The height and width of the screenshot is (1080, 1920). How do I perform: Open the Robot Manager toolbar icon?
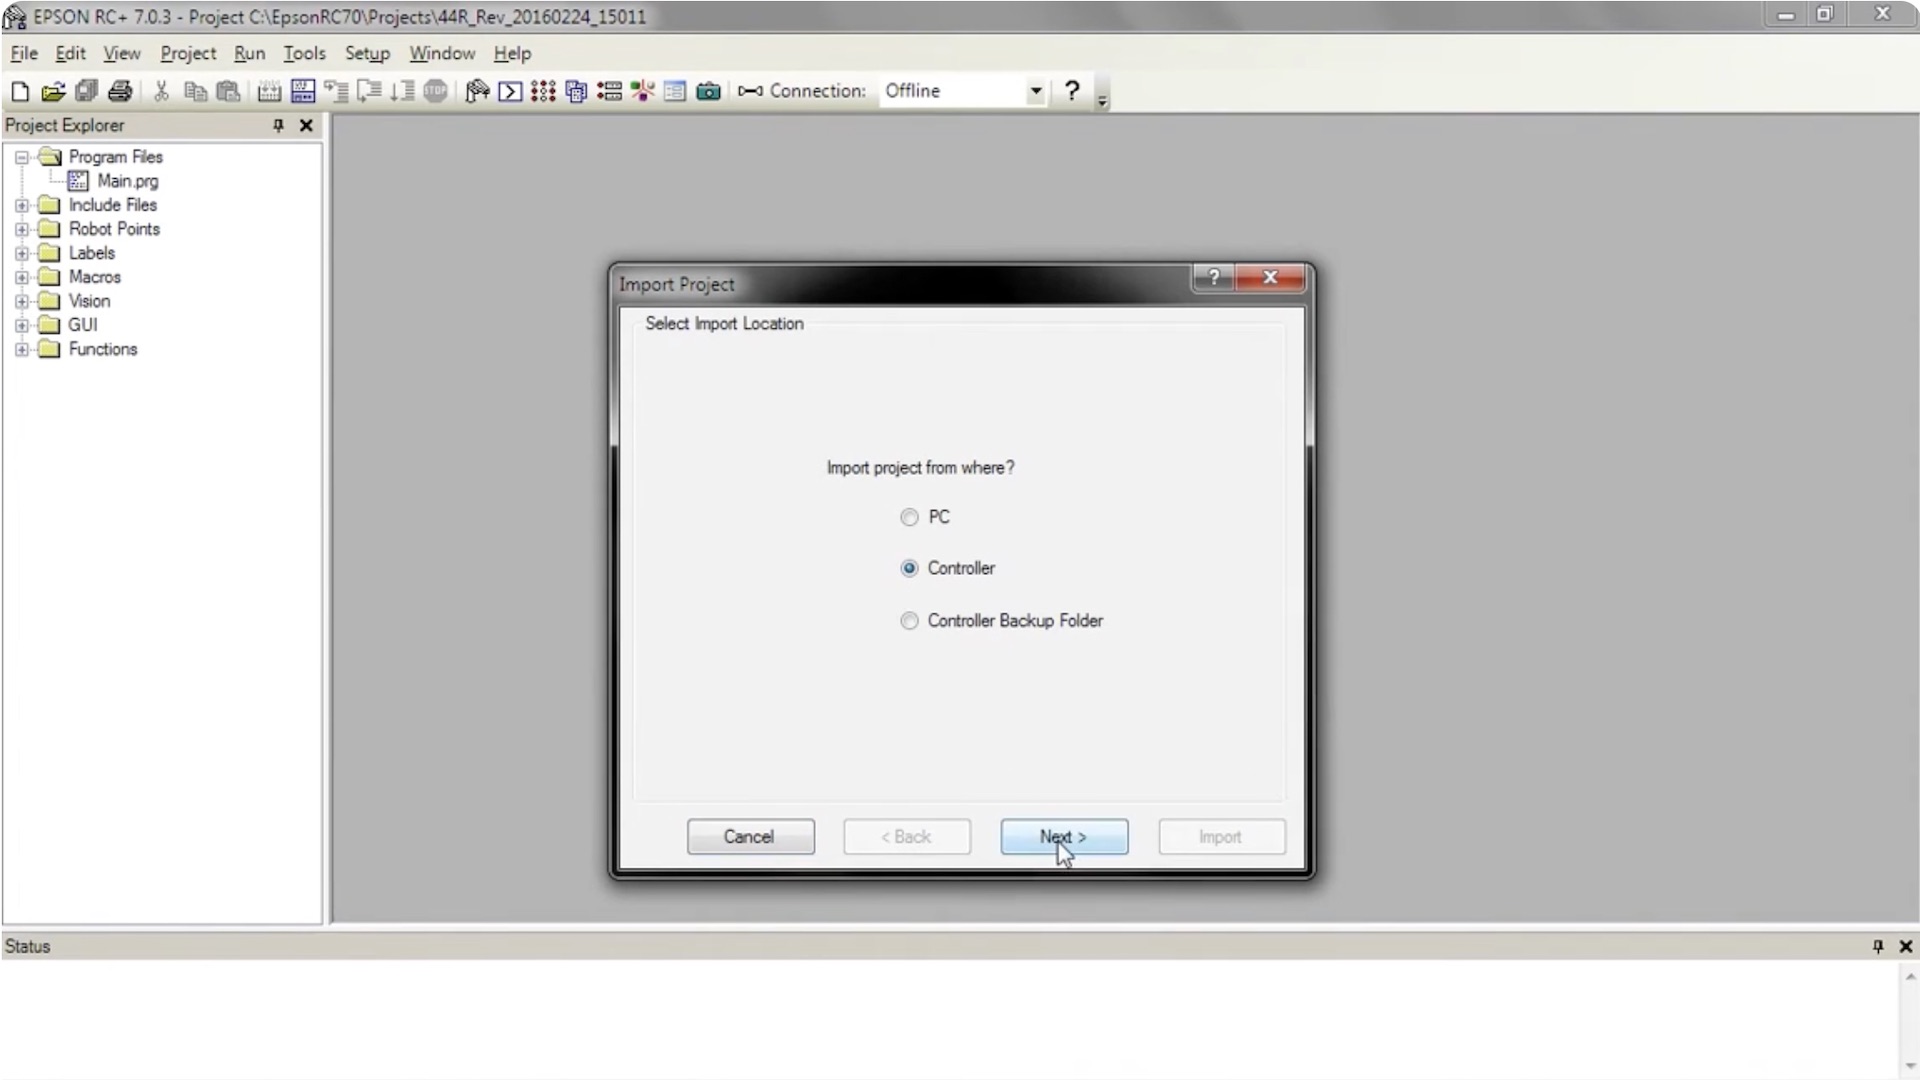coord(477,92)
